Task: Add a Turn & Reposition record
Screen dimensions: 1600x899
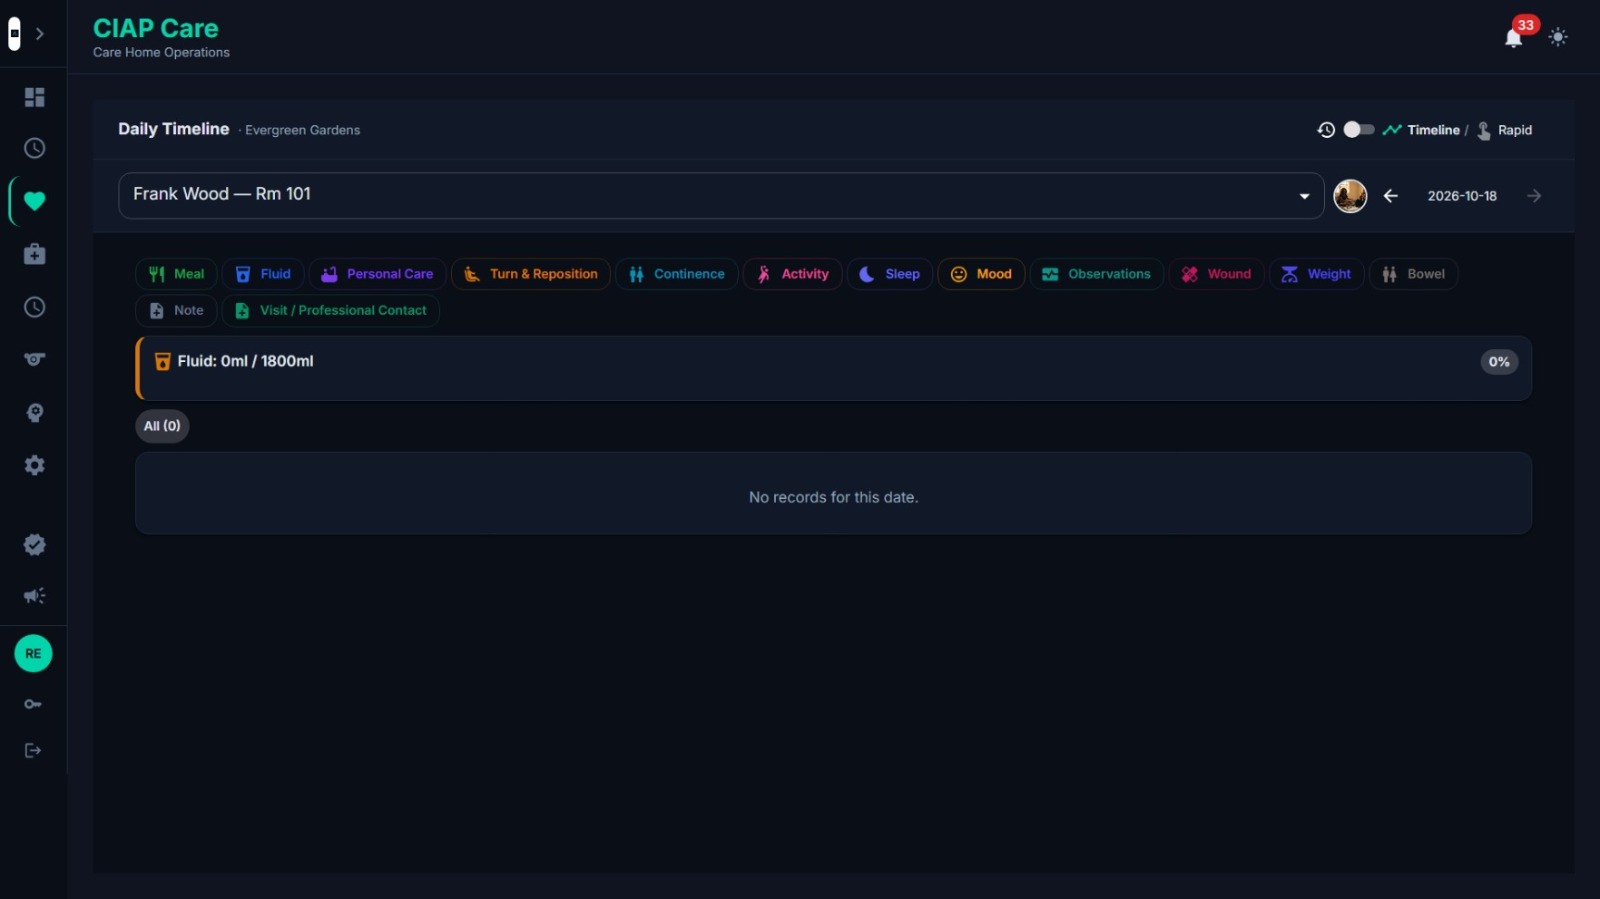Action: pyautogui.click(x=531, y=274)
